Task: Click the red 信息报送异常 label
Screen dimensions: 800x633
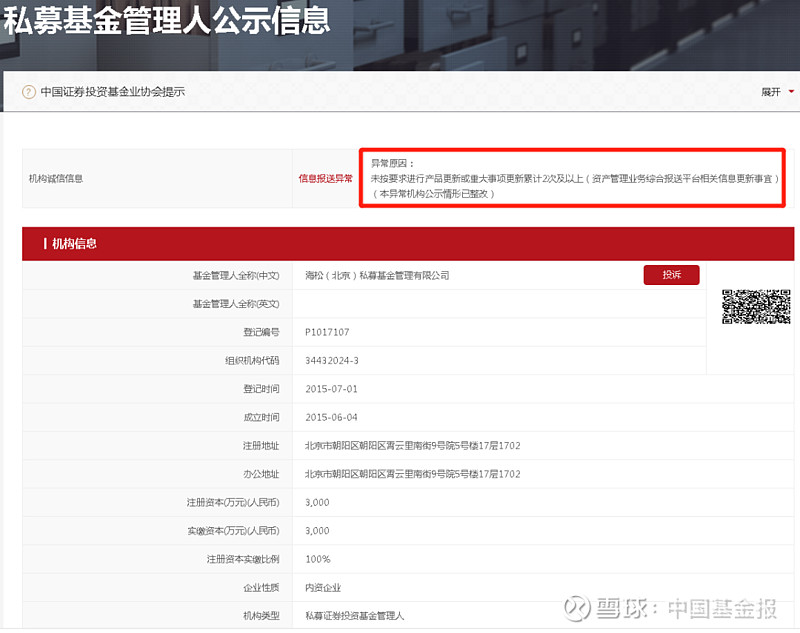Action: click(x=326, y=179)
